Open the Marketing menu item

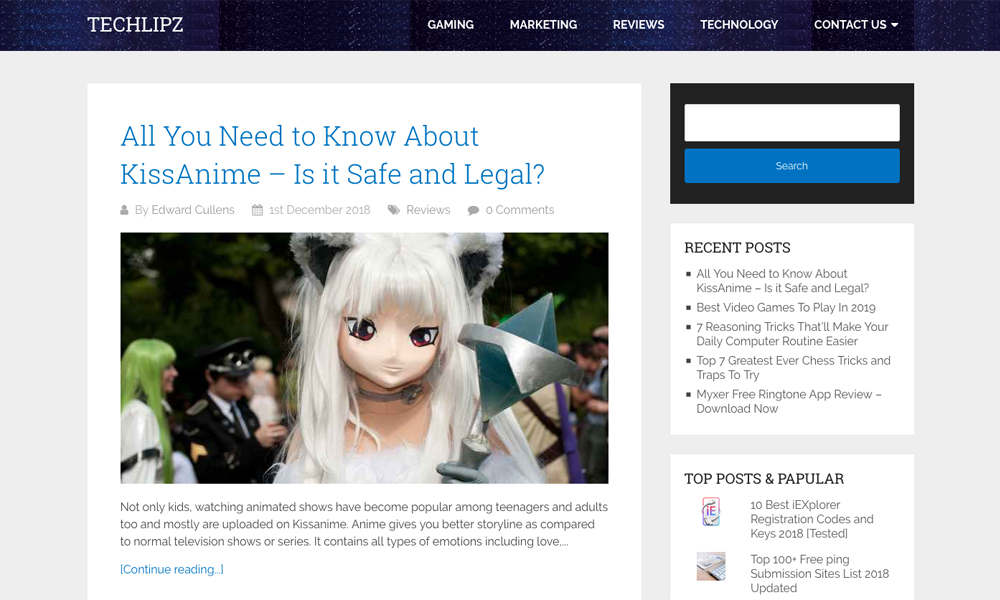click(x=543, y=25)
